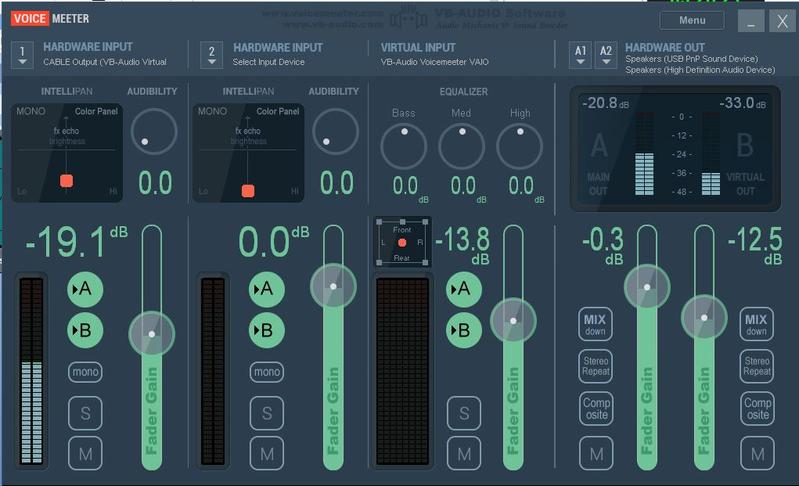This screenshot has width=799, height=486.
Task: Click the VOICEMEETER logo
Action: pos(50,19)
